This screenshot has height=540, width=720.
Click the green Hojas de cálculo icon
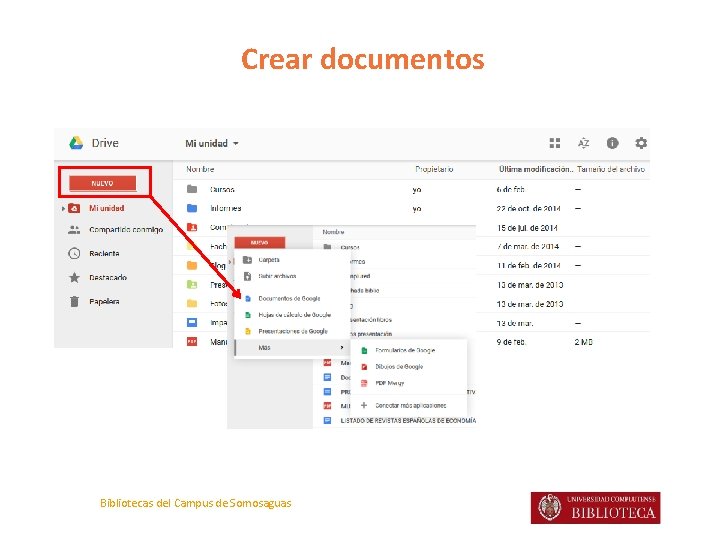click(x=248, y=315)
